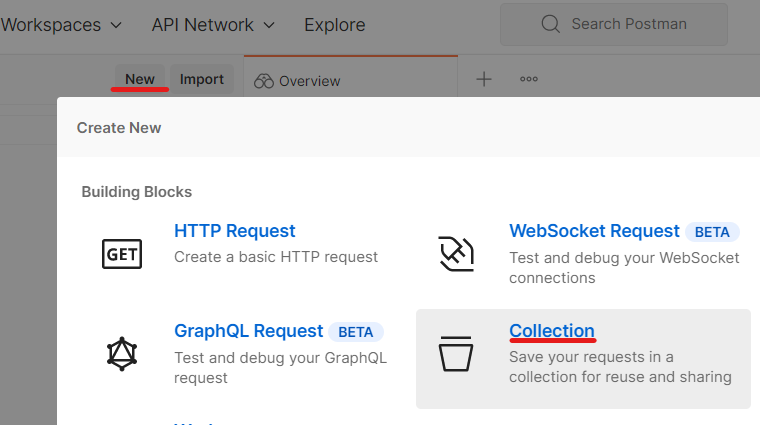Click the binoculars icon on Overview tab
Screen dimensions: 760x425
[x=264, y=81]
